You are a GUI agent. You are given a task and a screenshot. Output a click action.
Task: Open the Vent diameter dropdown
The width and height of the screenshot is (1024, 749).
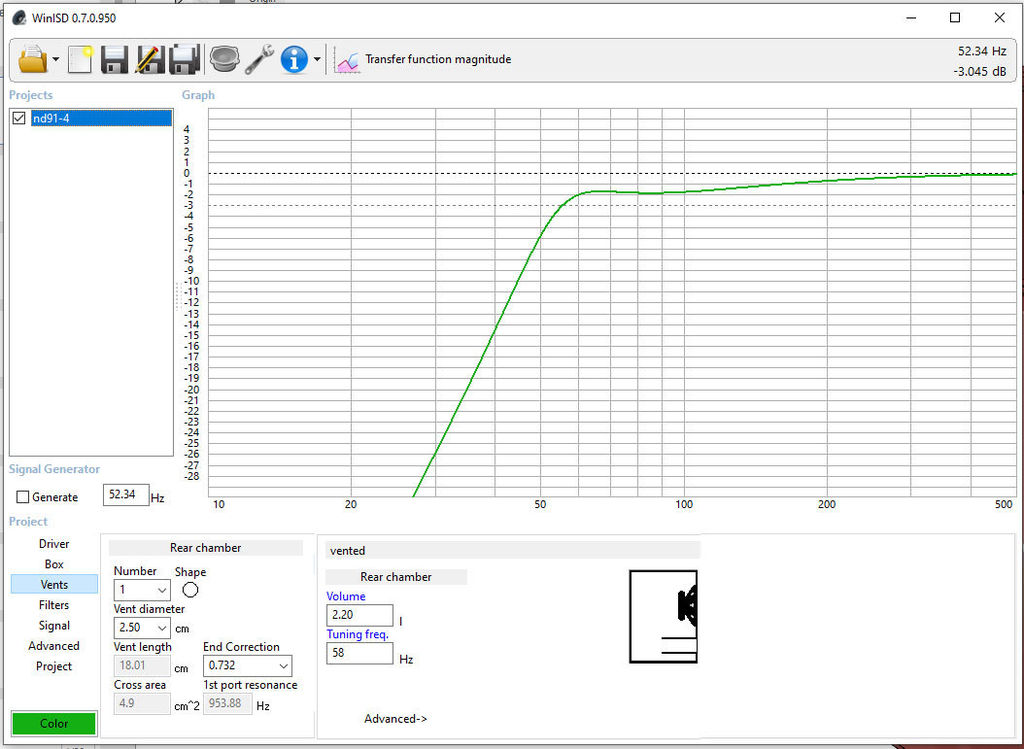(x=142, y=628)
